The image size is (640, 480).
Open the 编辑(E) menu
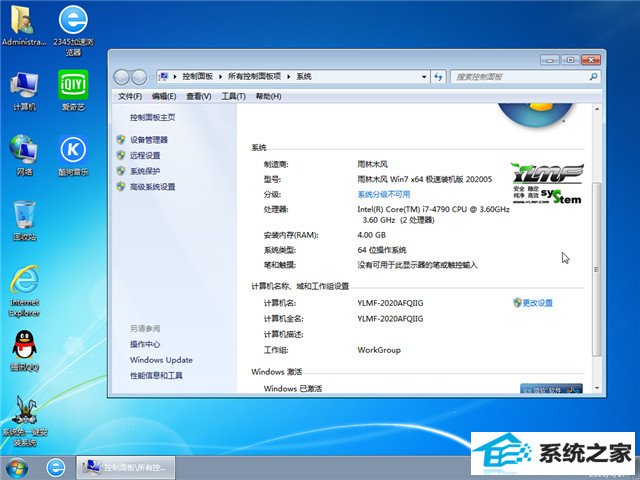(164, 96)
